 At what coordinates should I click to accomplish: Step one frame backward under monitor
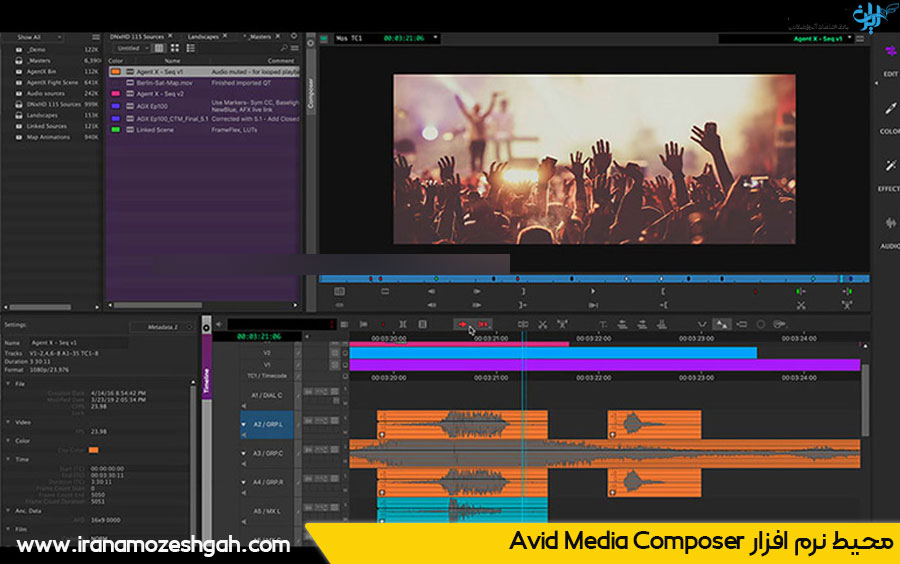pos(432,291)
